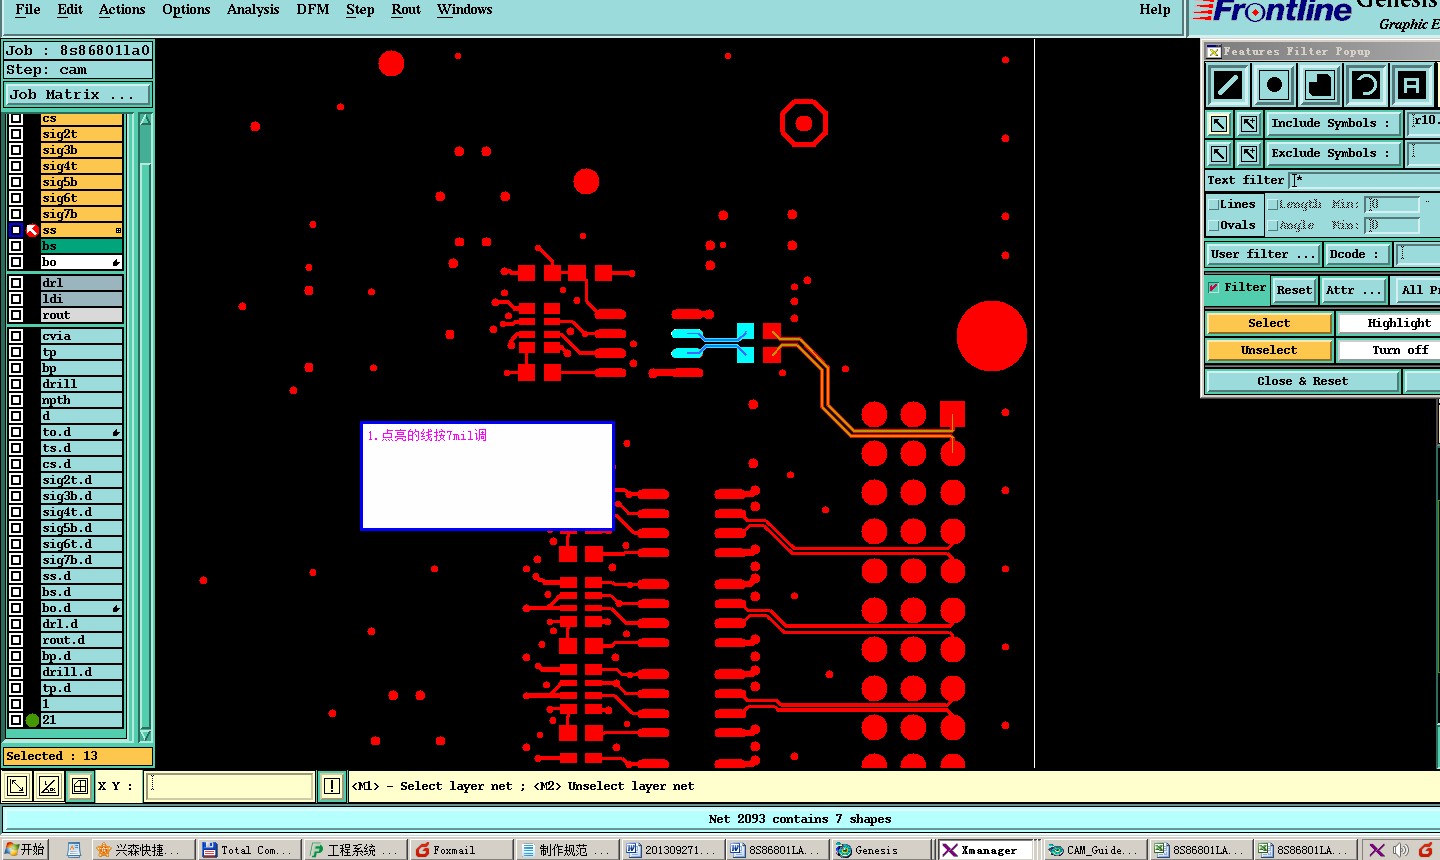Viewport: 1440px width, 860px height.
Task: Click the Turn off button
Action: point(1389,351)
